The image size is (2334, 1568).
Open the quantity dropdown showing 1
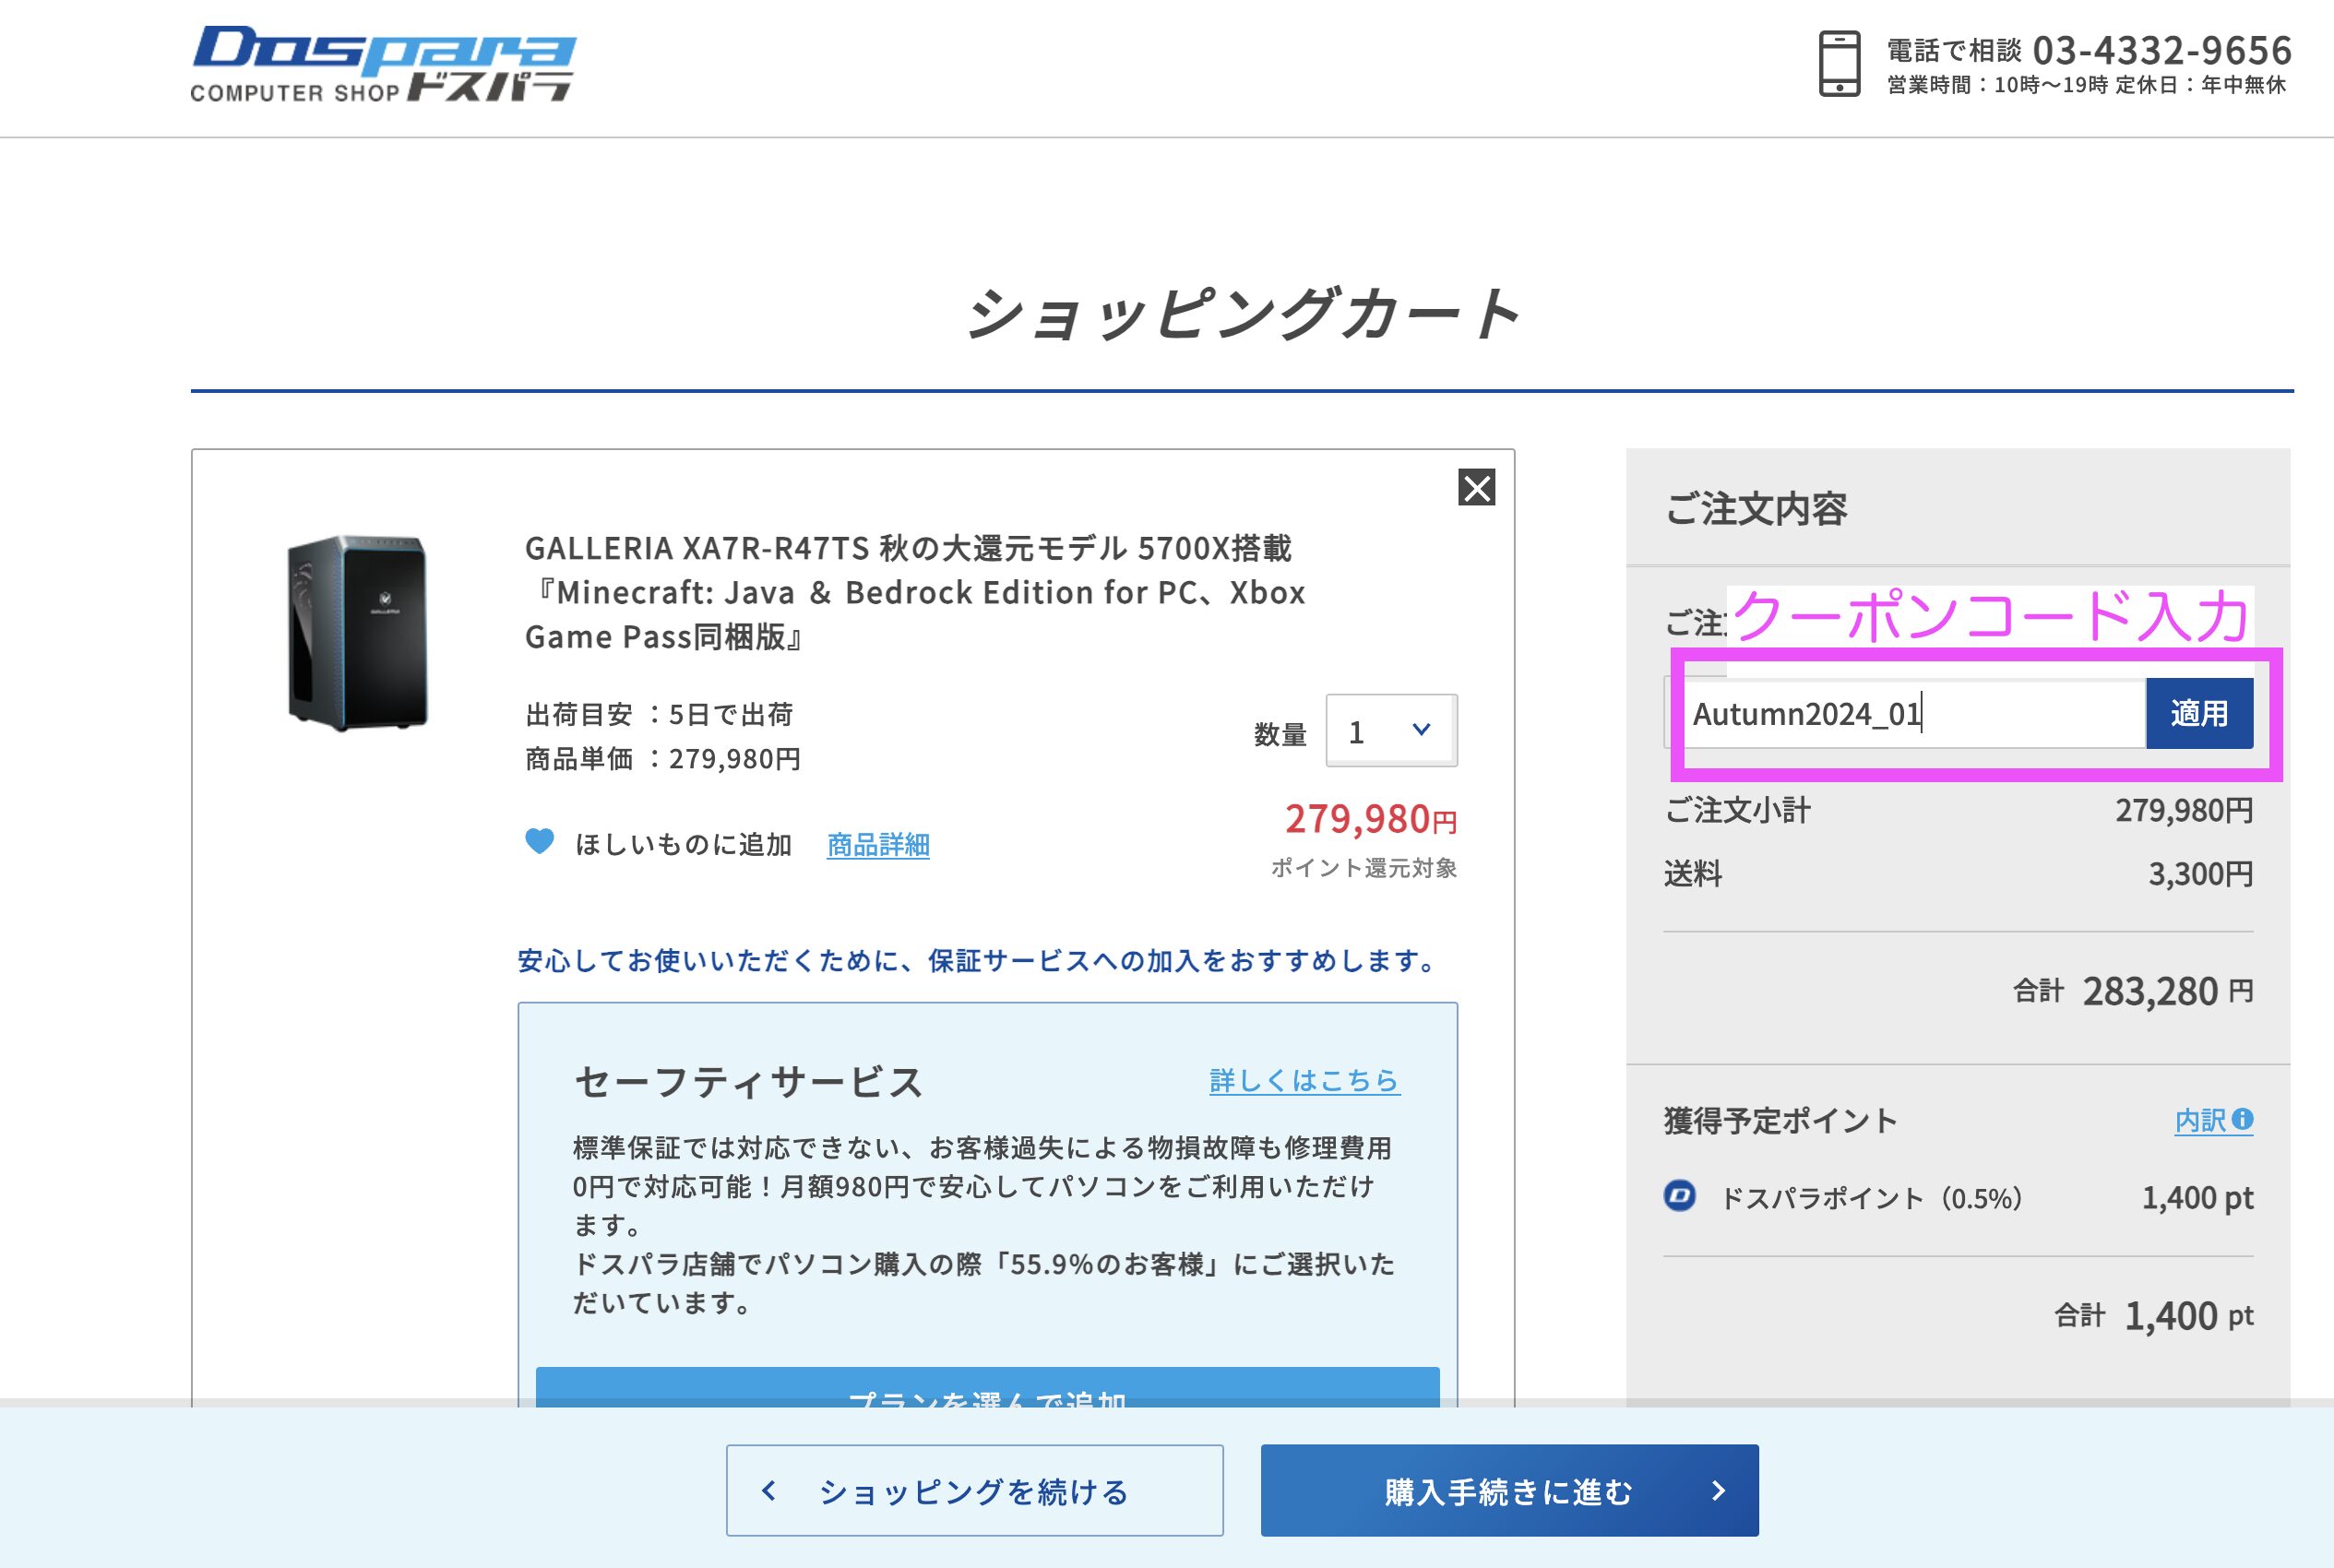coord(1391,731)
